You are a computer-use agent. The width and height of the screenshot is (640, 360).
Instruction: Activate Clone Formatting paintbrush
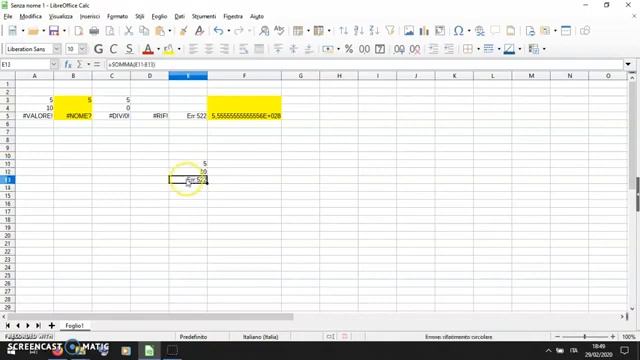coord(184,31)
